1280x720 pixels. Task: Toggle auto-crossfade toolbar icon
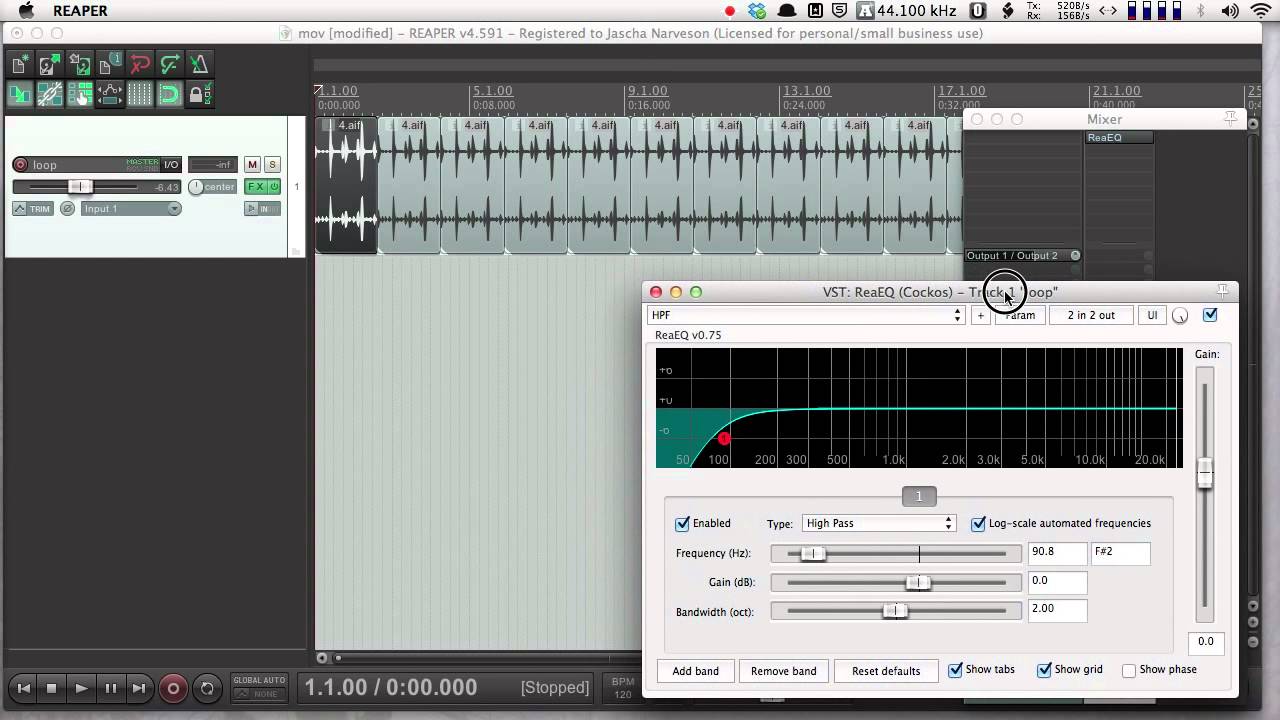click(x=19, y=95)
